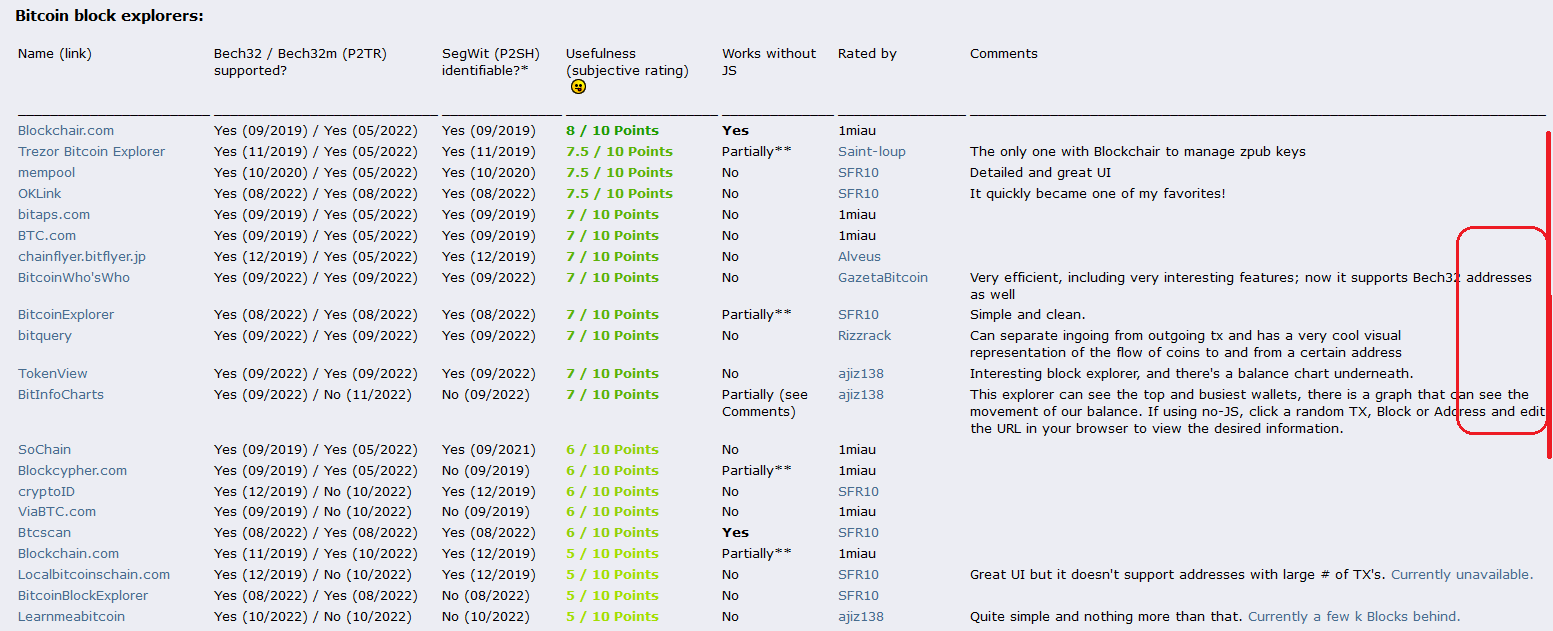The width and height of the screenshot is (1553, 631).
Task: Click the 'Comments' column header
Action: [1004, 53]
